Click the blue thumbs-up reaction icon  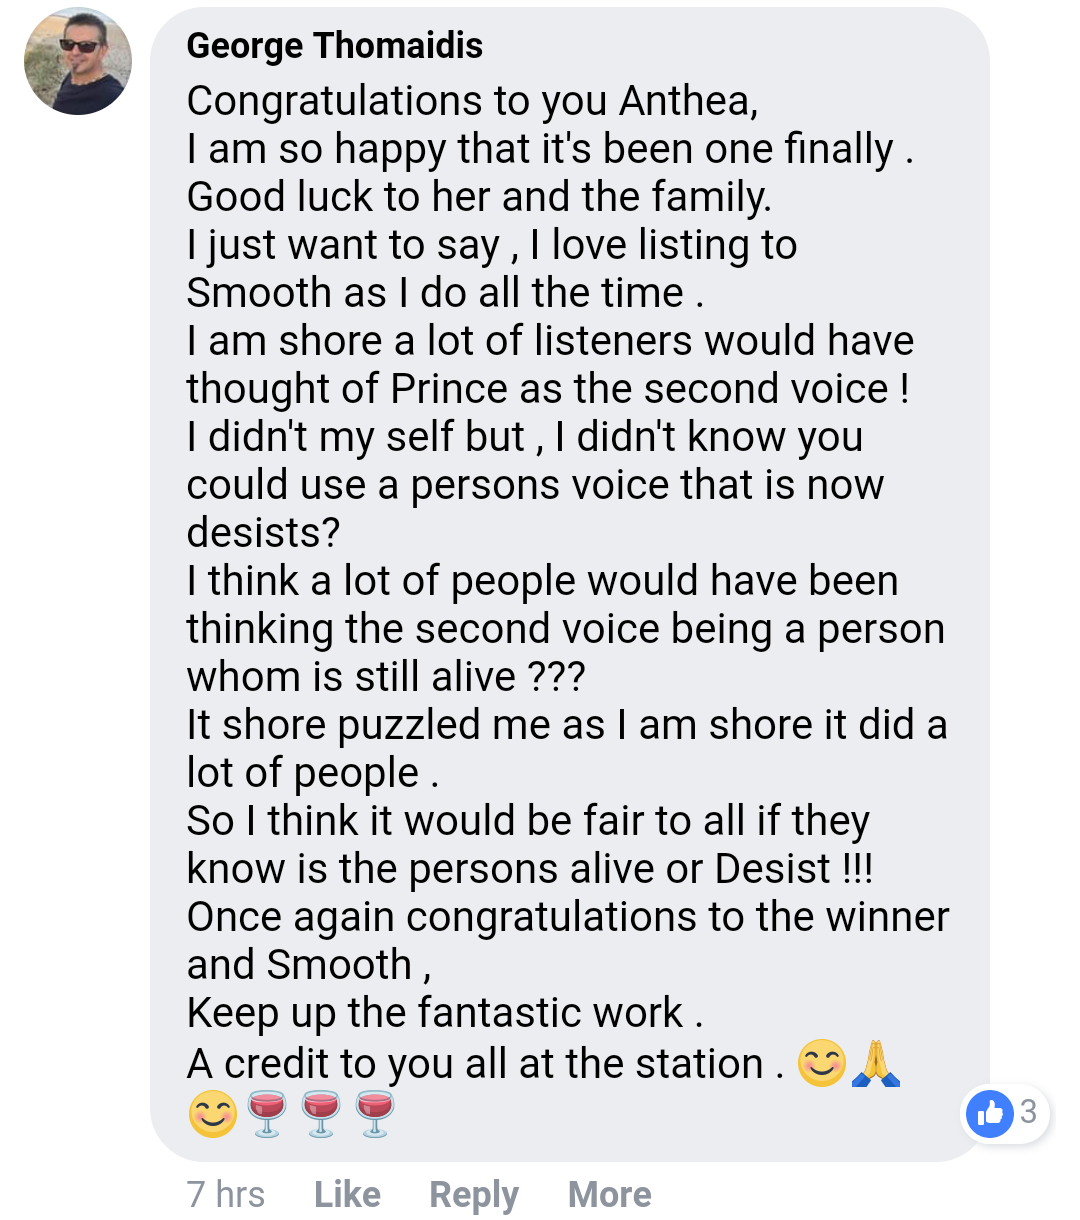(x=990, y=1112)
